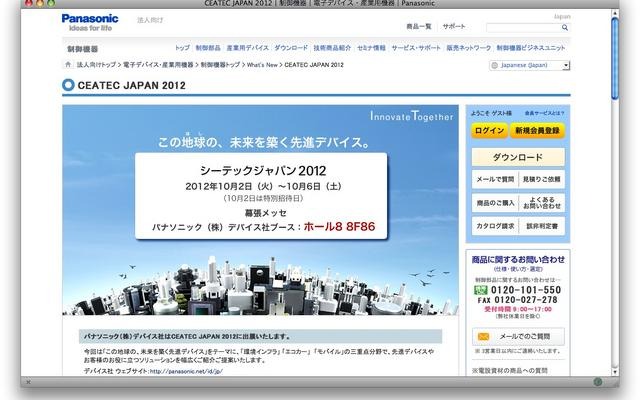Click the ログイン button
This screenshot has width=640, height=400.
pyautogui.click(x=489, y=131)
